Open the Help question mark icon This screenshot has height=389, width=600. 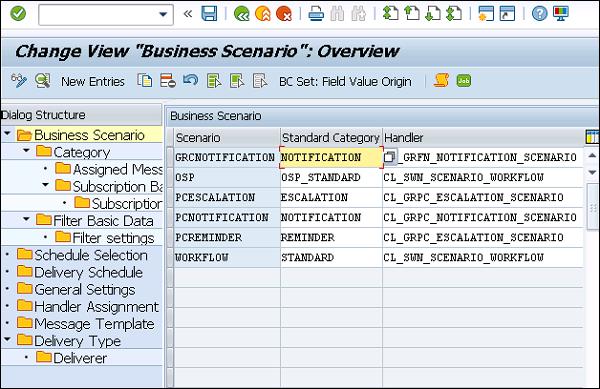click(x=540, y=14)
